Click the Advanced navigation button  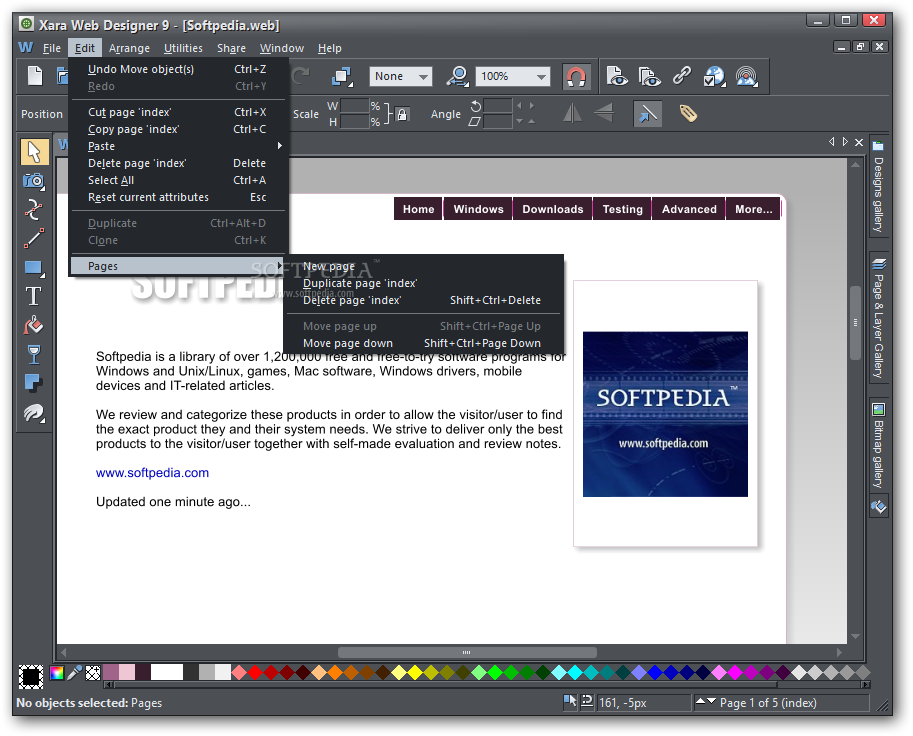[689, 209]
